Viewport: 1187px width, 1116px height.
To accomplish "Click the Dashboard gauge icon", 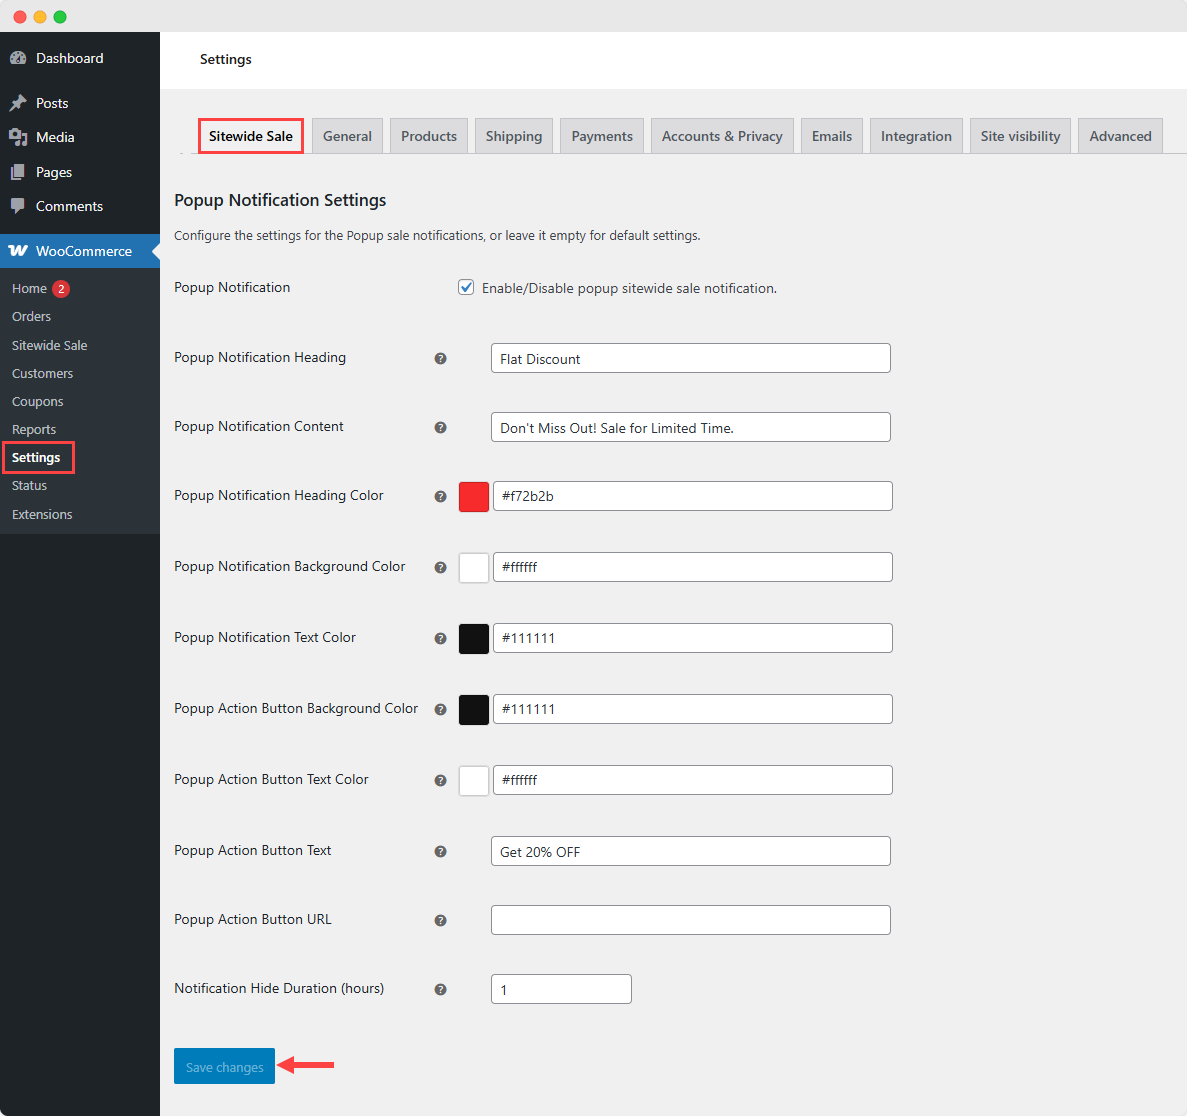I will coord(18,58).
